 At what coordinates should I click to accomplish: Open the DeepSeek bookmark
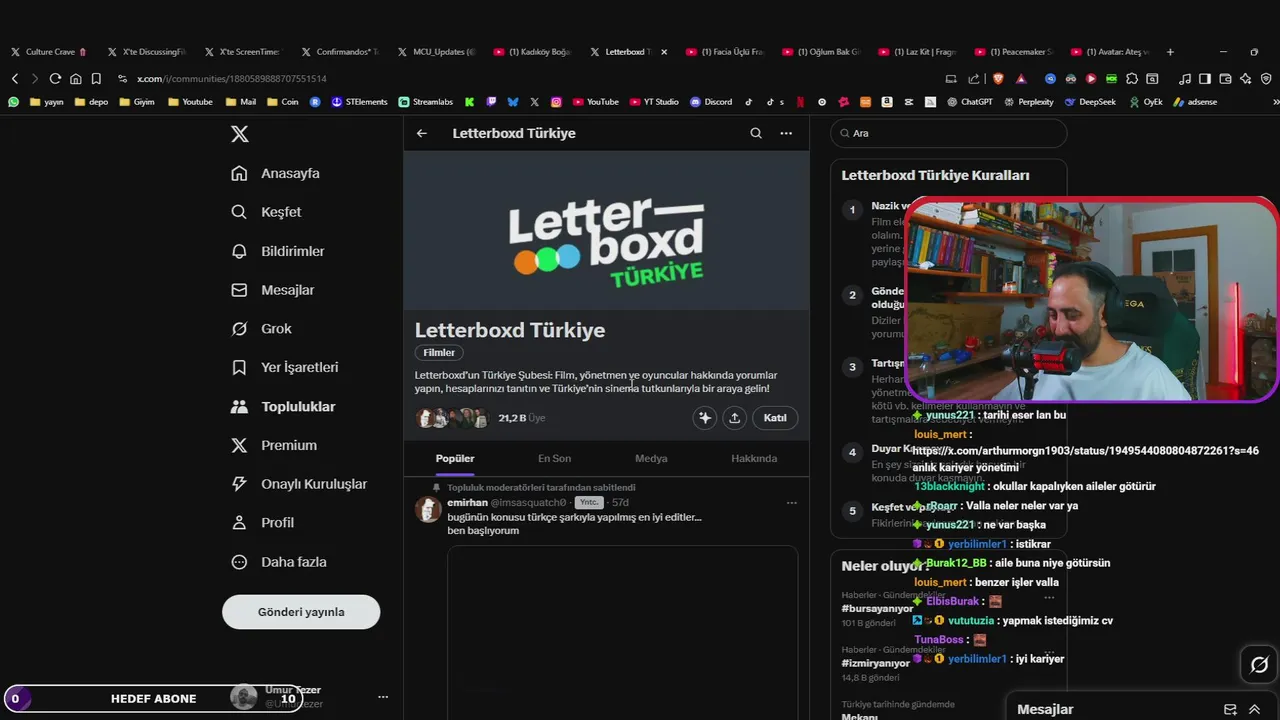point(1090,101)
